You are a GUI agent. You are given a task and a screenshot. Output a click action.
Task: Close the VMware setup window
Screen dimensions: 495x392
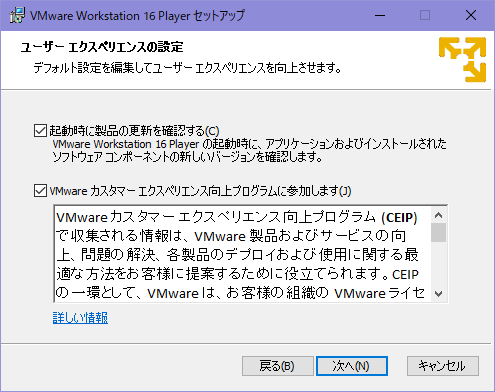[x=471, y=15]
